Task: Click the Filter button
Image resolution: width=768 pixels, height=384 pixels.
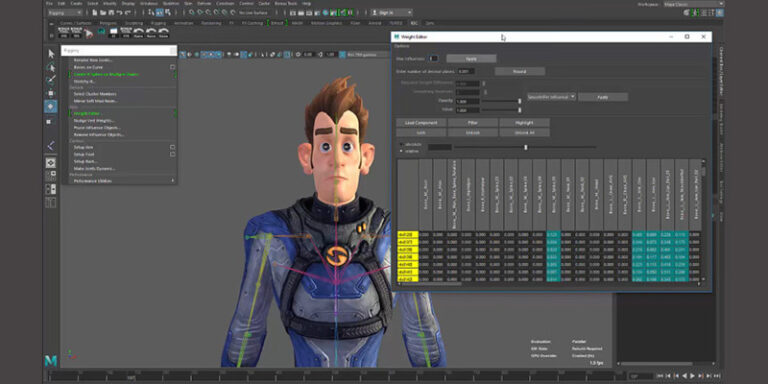Action: (473, 122)
